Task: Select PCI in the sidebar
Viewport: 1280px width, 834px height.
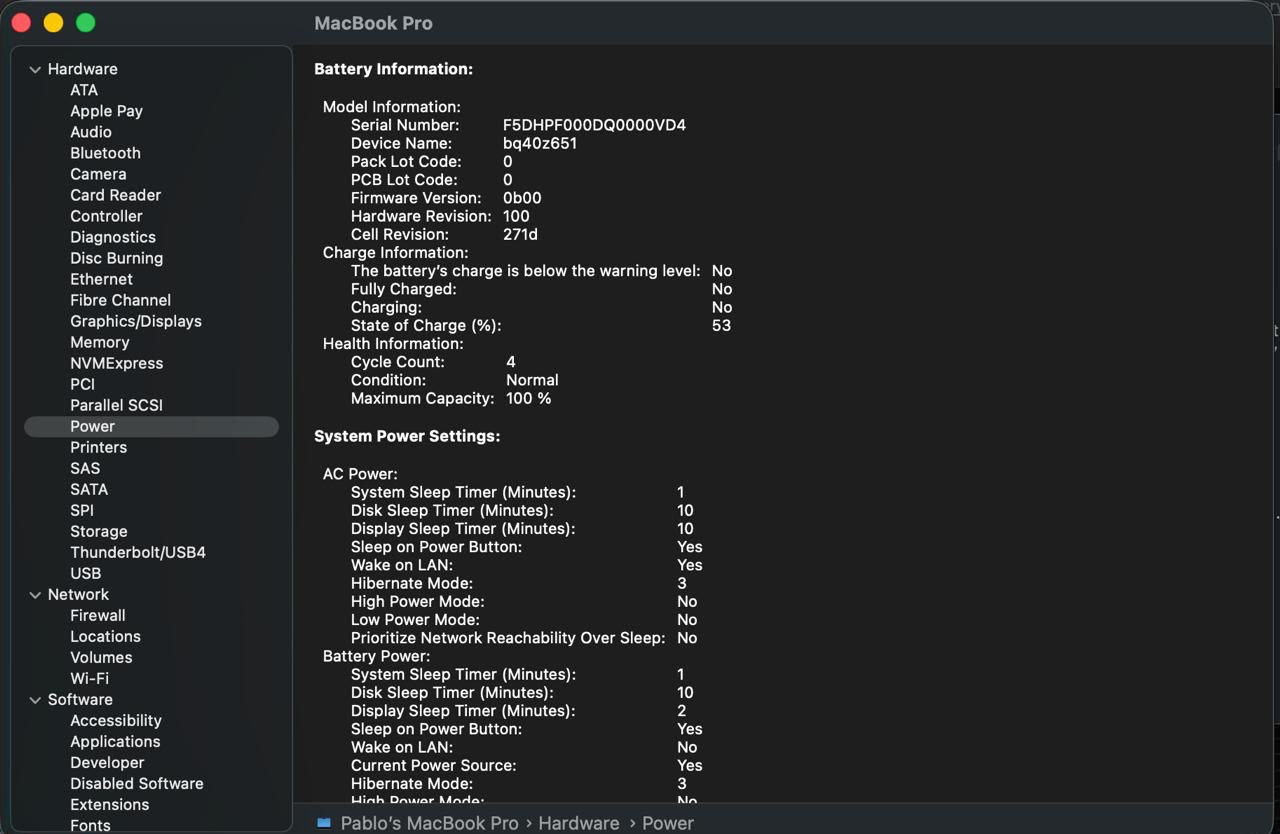Action: pyautogui.click(x=82, y=384)
